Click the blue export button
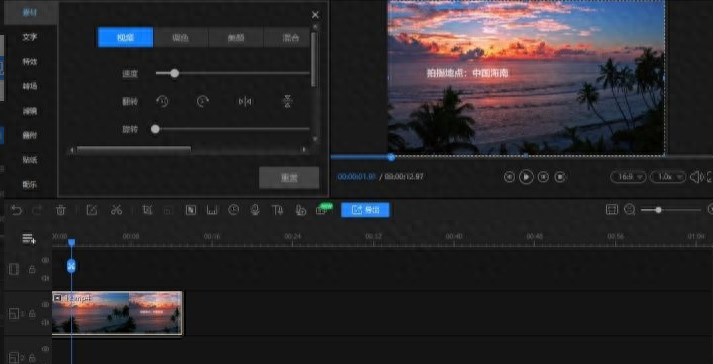713x364 pixels. tap(365, 210)
